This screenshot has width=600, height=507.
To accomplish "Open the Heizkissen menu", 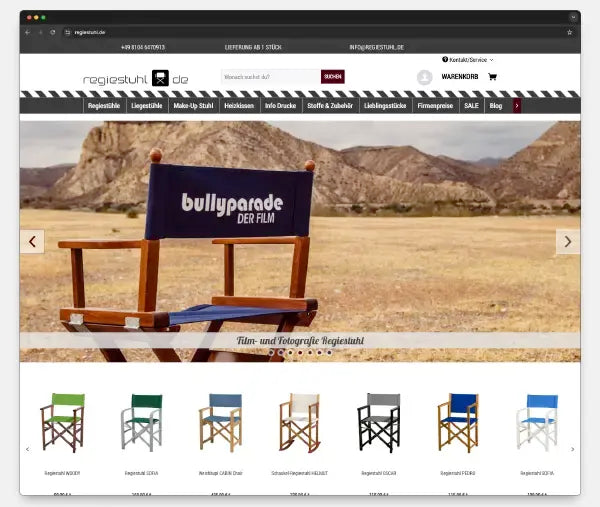I will (239, 106).
